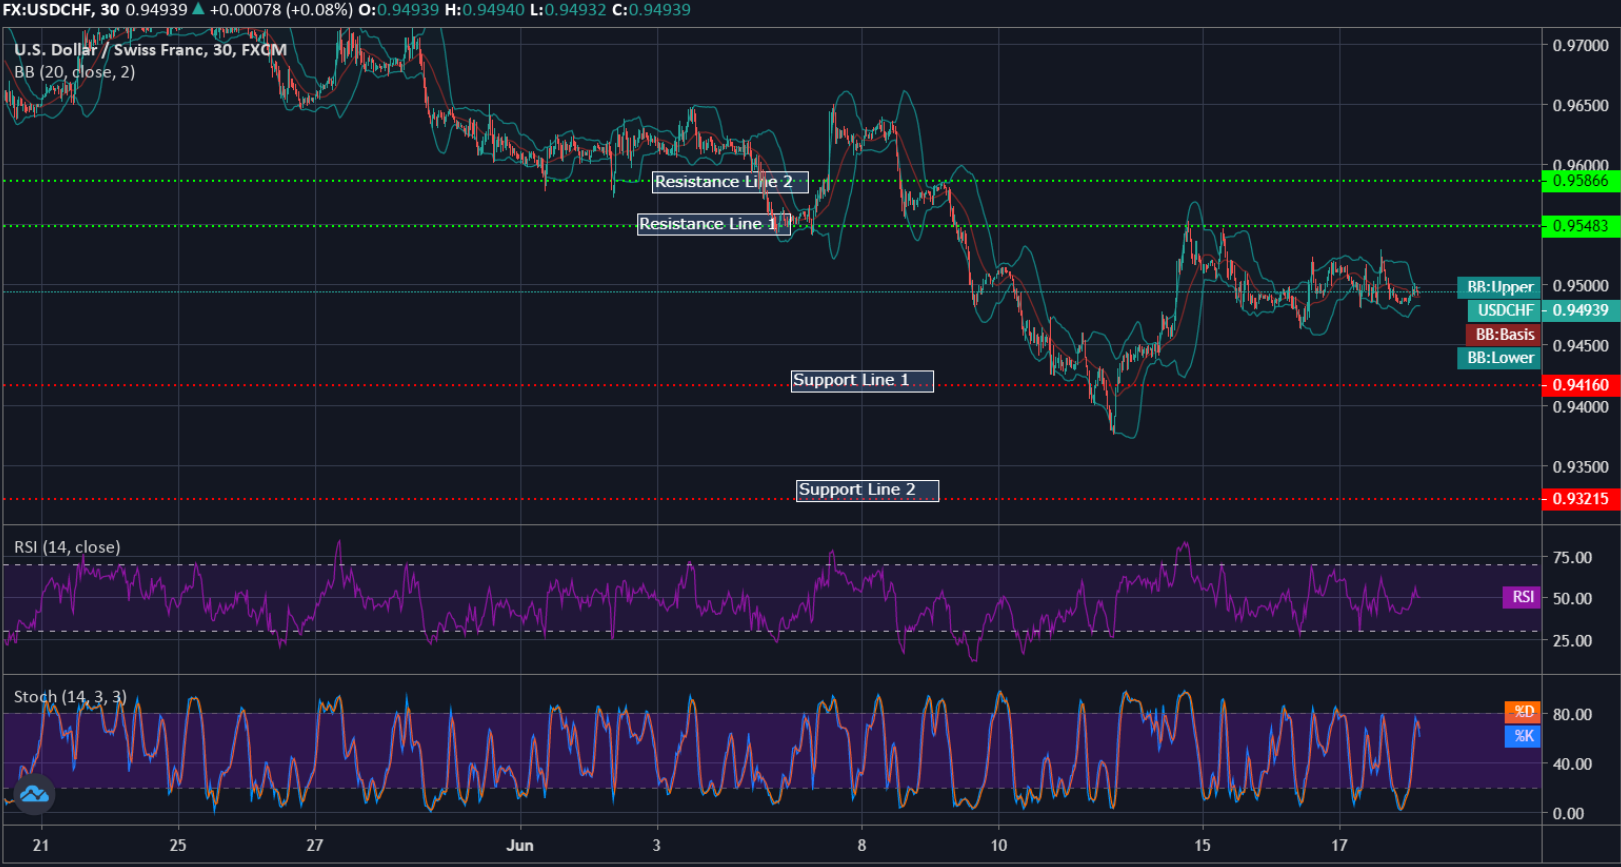This screenshot has height=867, width=1621.
Task: Click the BB (20, close, 2) indicator title
Action: (x=75, y=72)
